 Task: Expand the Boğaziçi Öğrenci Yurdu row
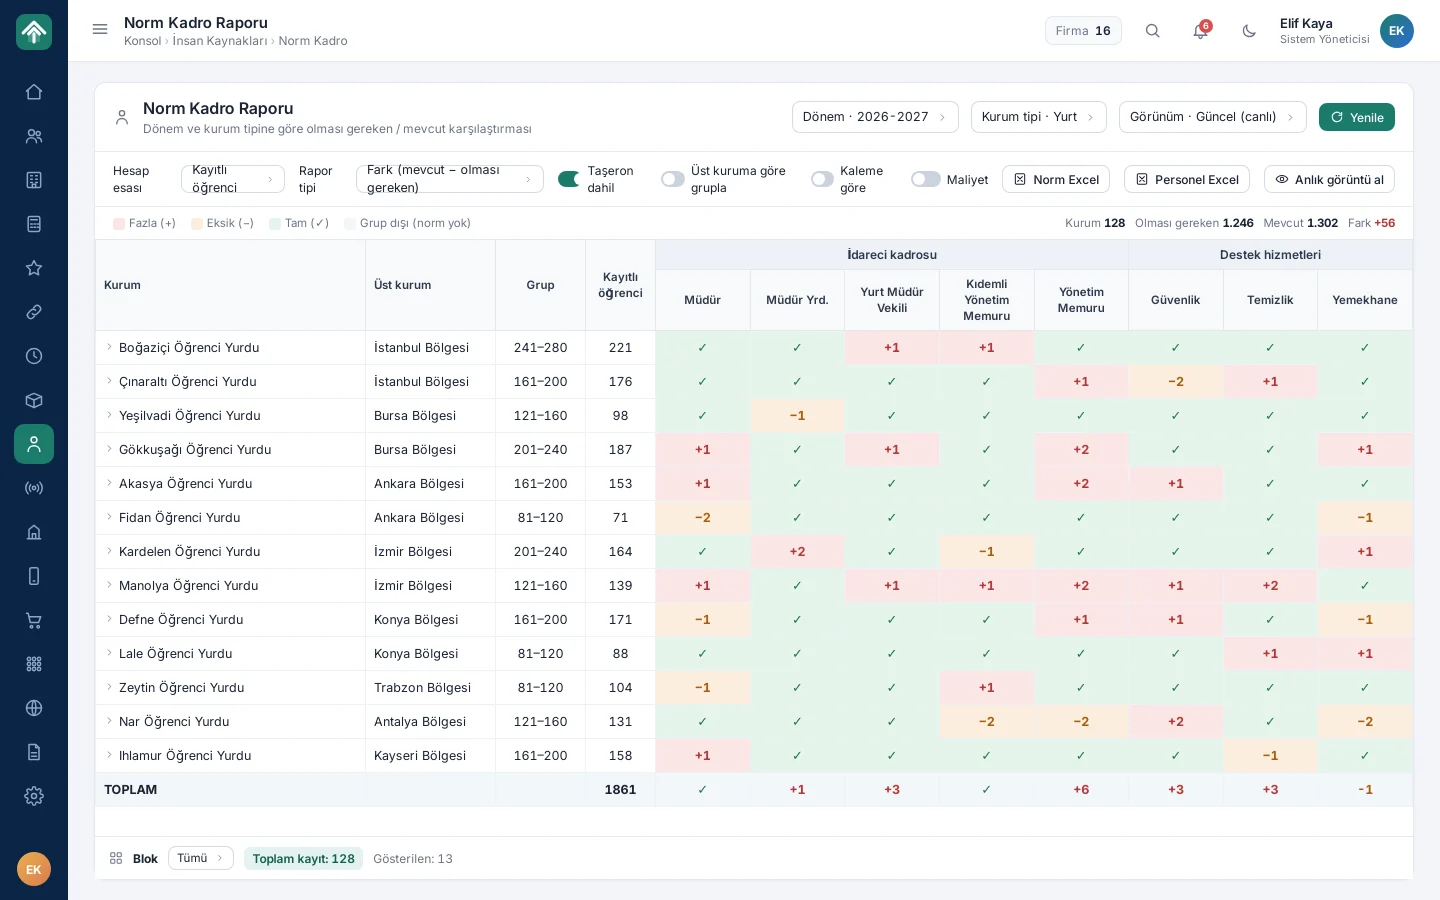point(109,347)
